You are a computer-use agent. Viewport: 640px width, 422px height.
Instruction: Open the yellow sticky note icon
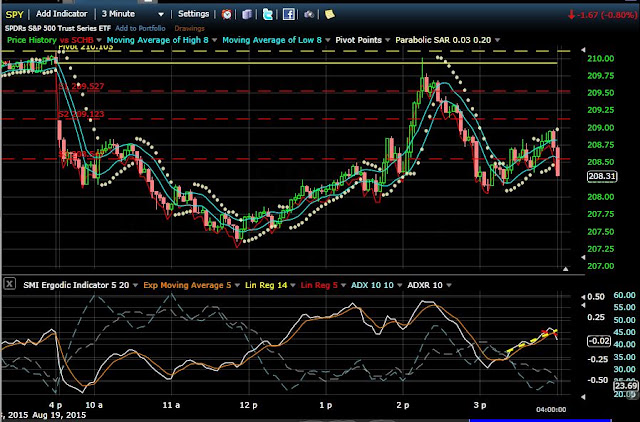tap(329, 14)
